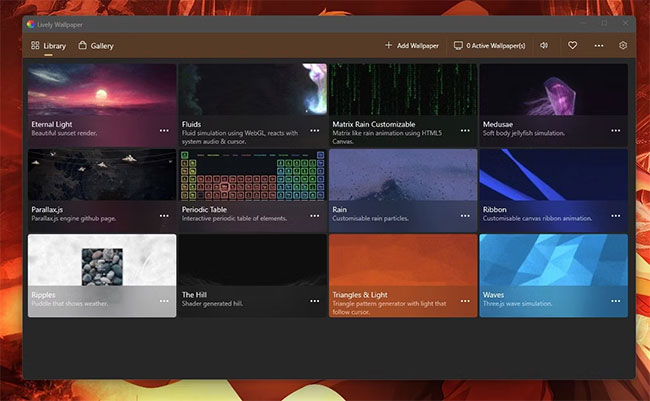Open options menu for Ripples
Screen dimensions: 650x401
coord(164,301)
